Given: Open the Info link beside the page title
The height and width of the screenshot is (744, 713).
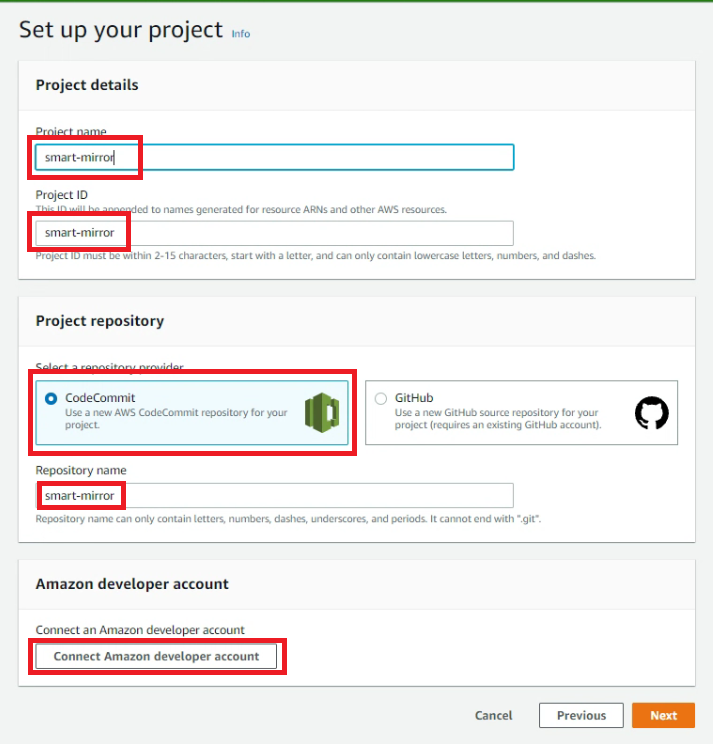Looking at the screenshot, I should (241, 34).
